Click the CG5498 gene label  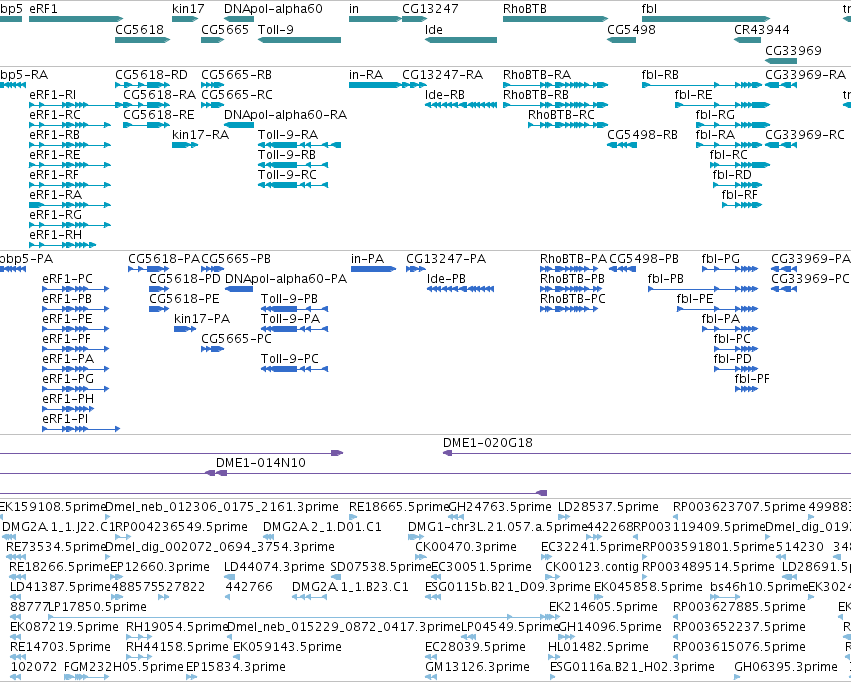pyautogui.click(x=631, y=29)
